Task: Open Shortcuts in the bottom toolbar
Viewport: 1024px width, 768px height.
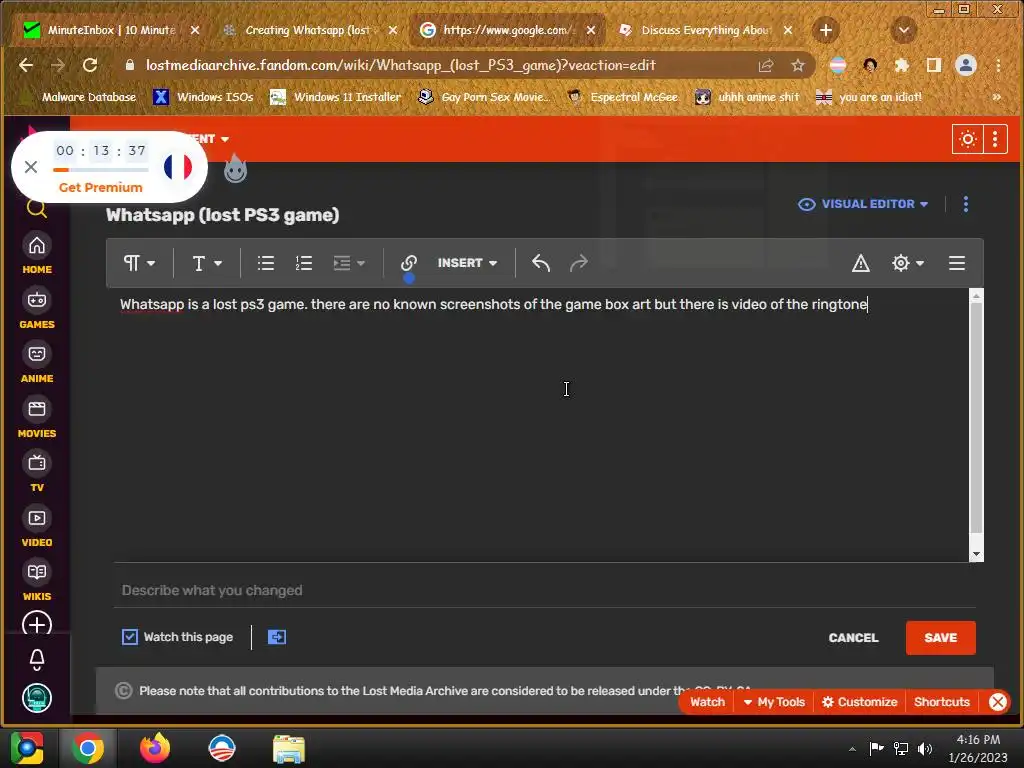Action: tap(942, 702)
